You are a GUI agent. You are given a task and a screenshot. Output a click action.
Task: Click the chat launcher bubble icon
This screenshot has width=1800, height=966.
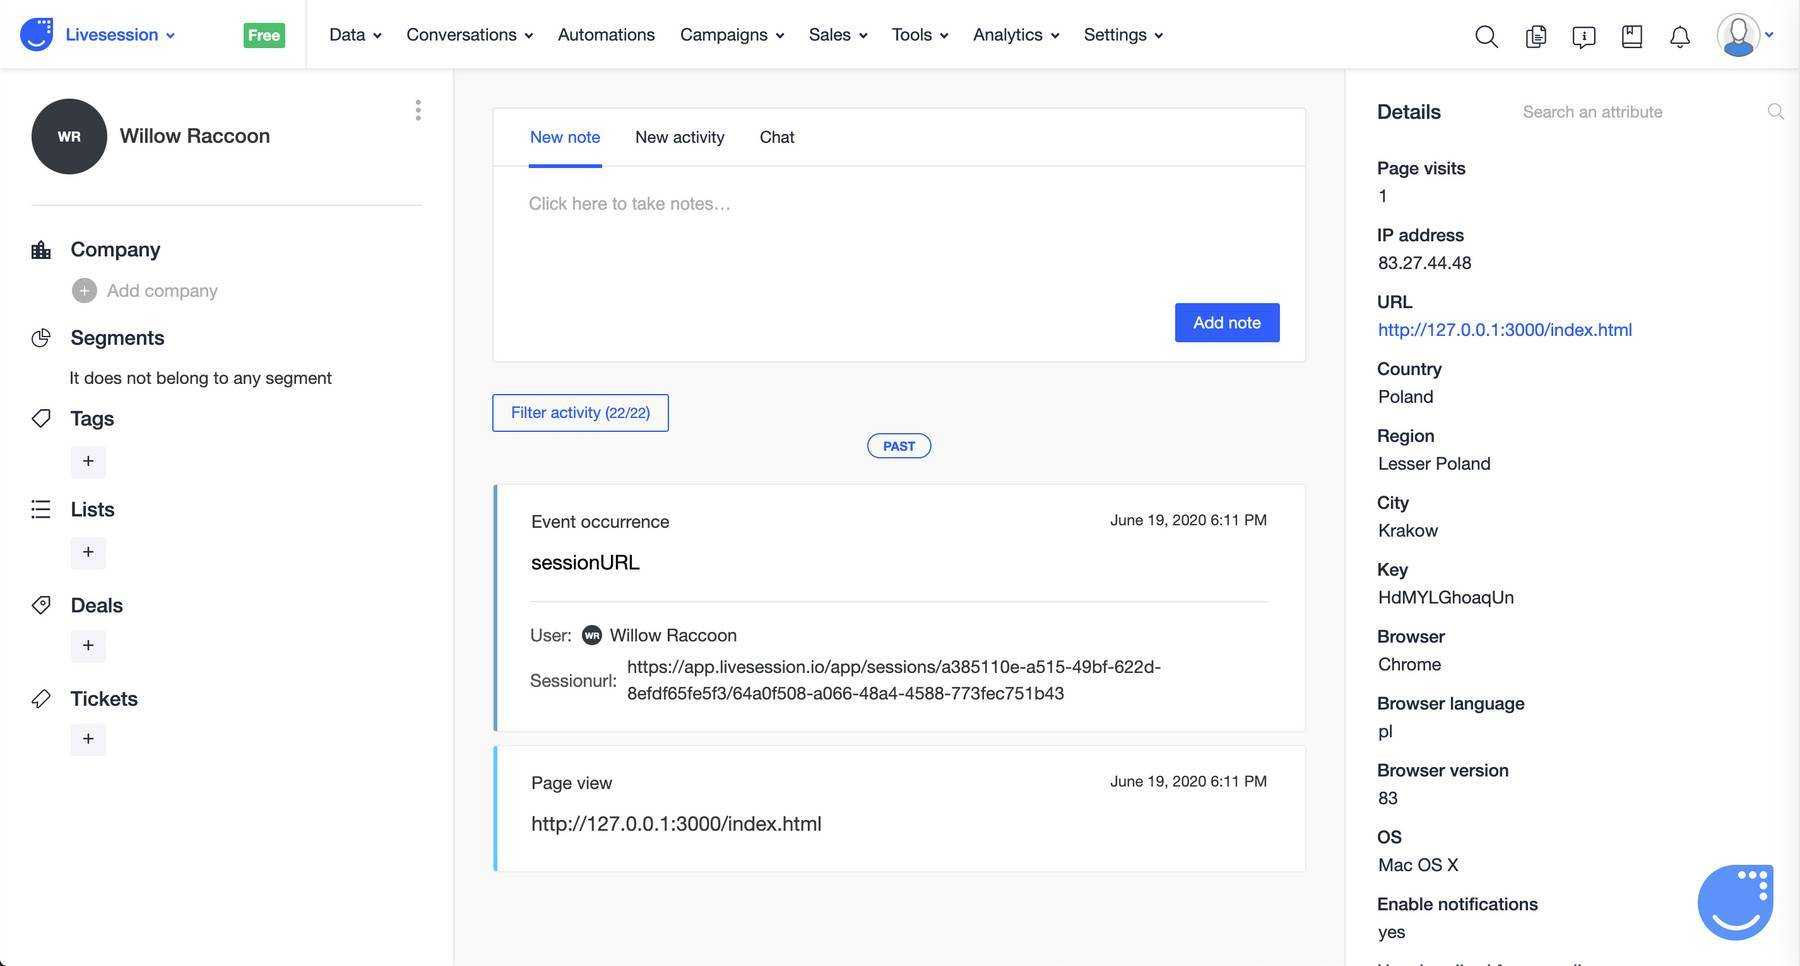pyautogui.click(x=1735, y=902)
